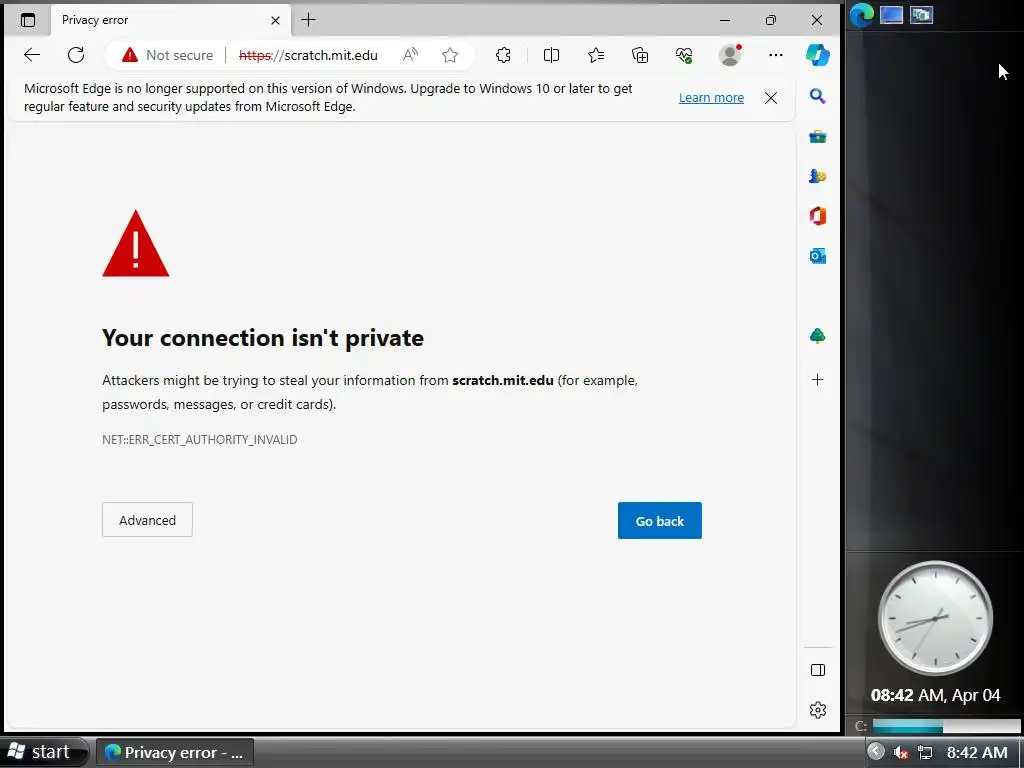Open Settings and more ellipsis menu
The image size is (1024, 768).
pos(776,56)
